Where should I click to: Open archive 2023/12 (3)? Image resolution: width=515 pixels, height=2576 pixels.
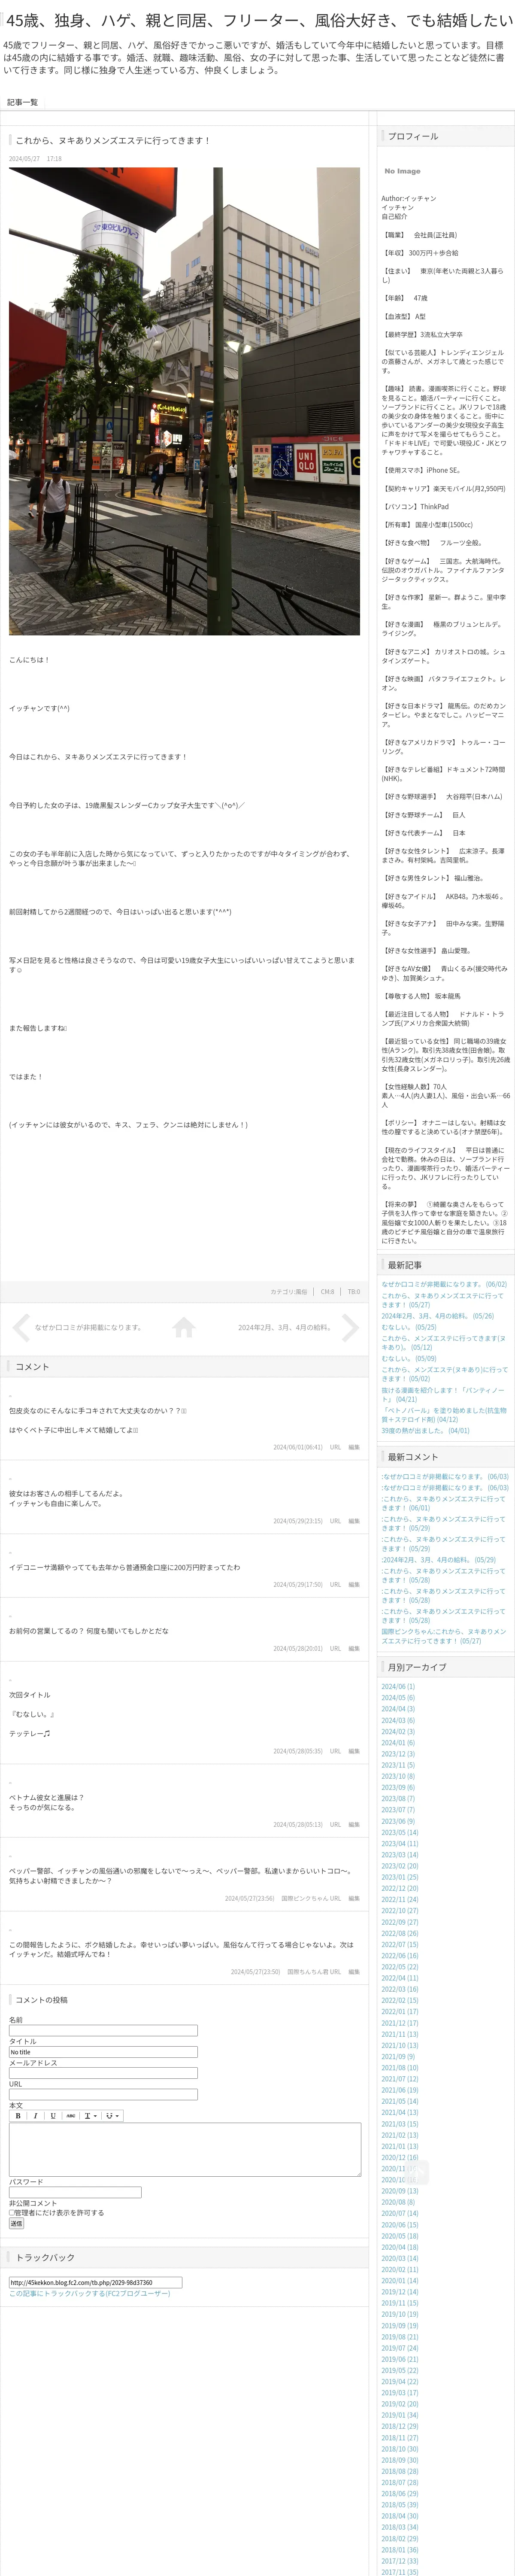click(x=398, y=1753)
